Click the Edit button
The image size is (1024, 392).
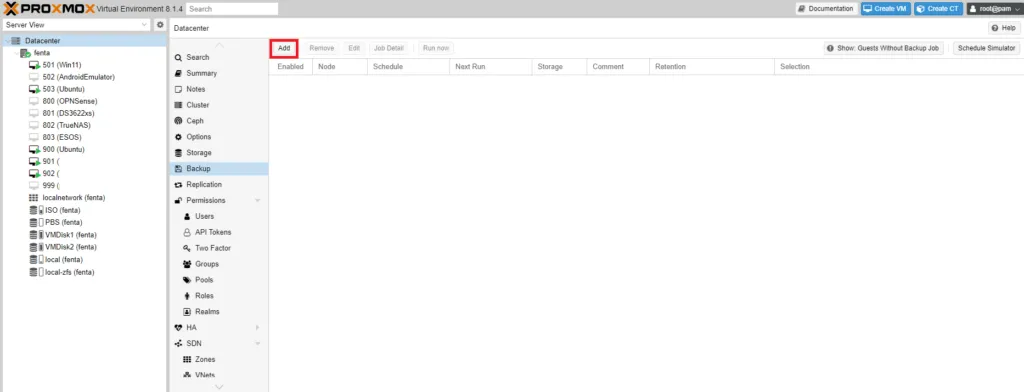[354, 48]
